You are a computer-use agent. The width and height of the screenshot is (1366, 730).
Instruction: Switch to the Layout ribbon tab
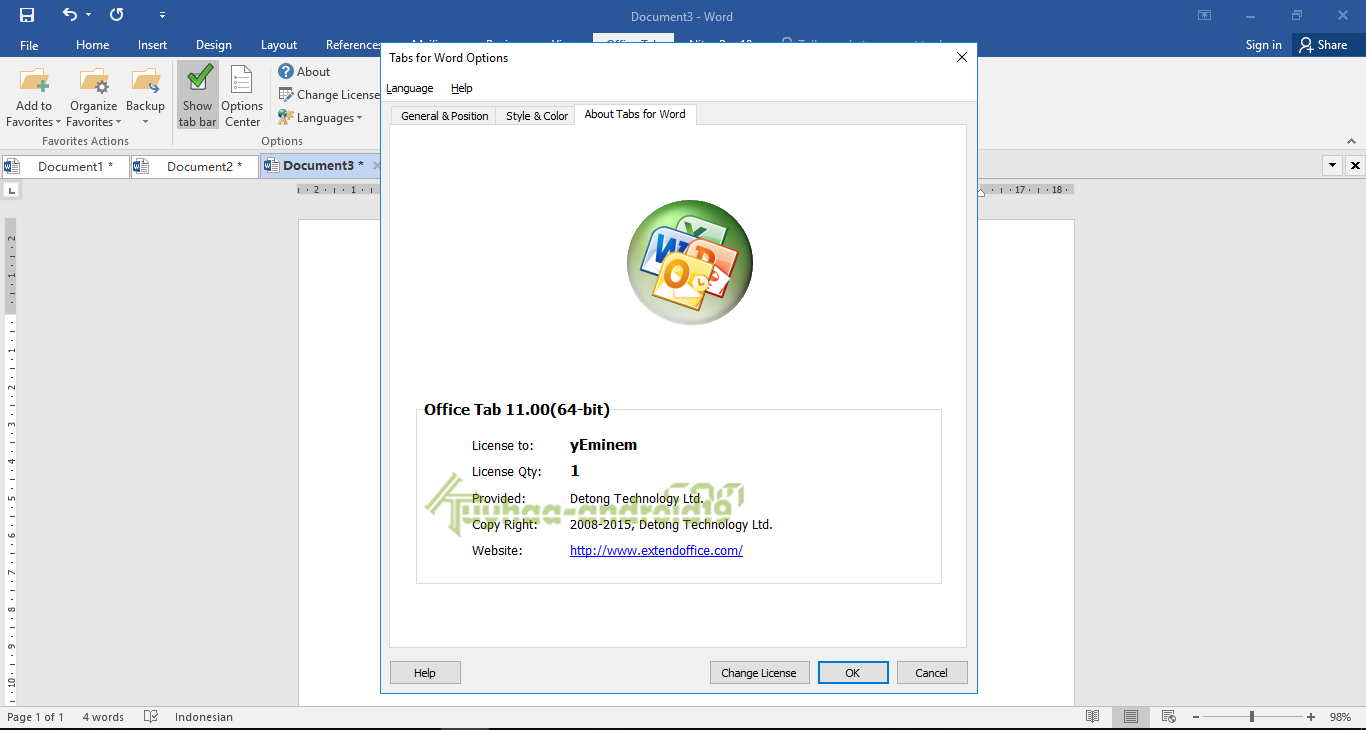point(279,45)
